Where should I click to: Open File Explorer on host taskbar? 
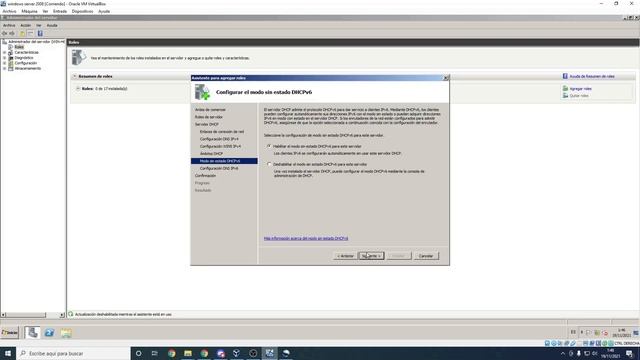(x=188, y=353)
